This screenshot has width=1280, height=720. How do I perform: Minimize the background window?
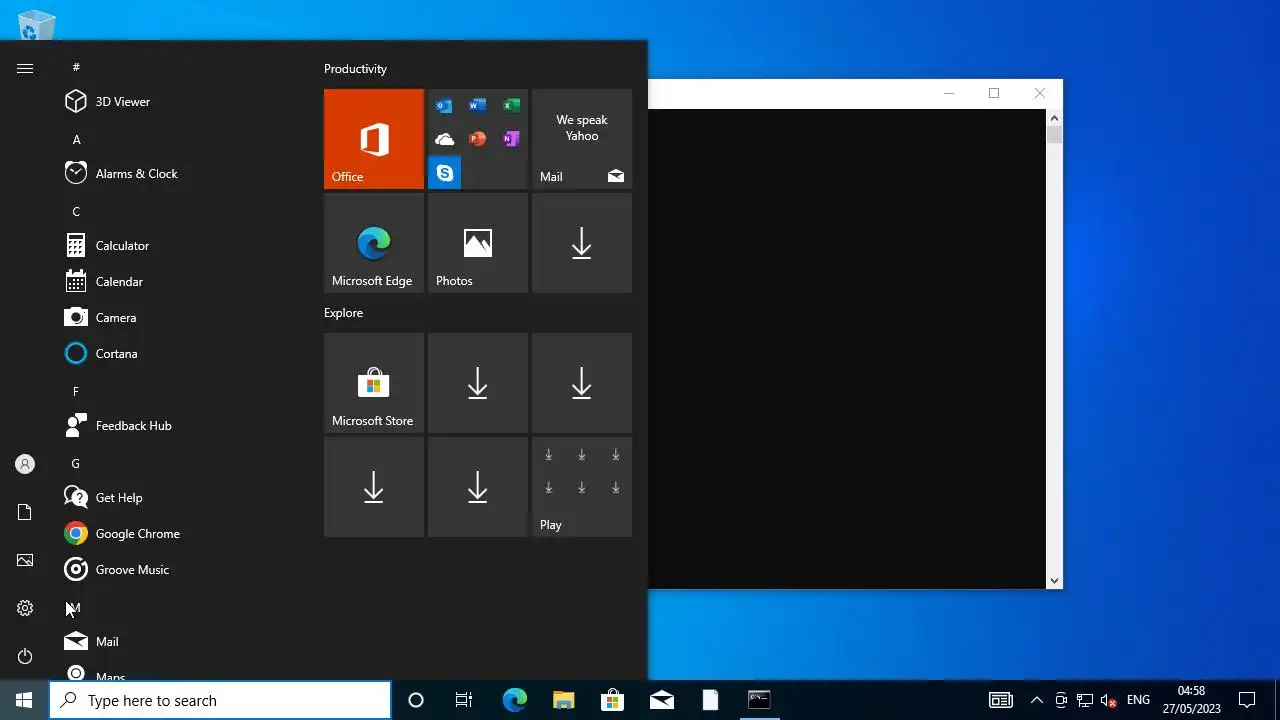click(x=949, y=93)
